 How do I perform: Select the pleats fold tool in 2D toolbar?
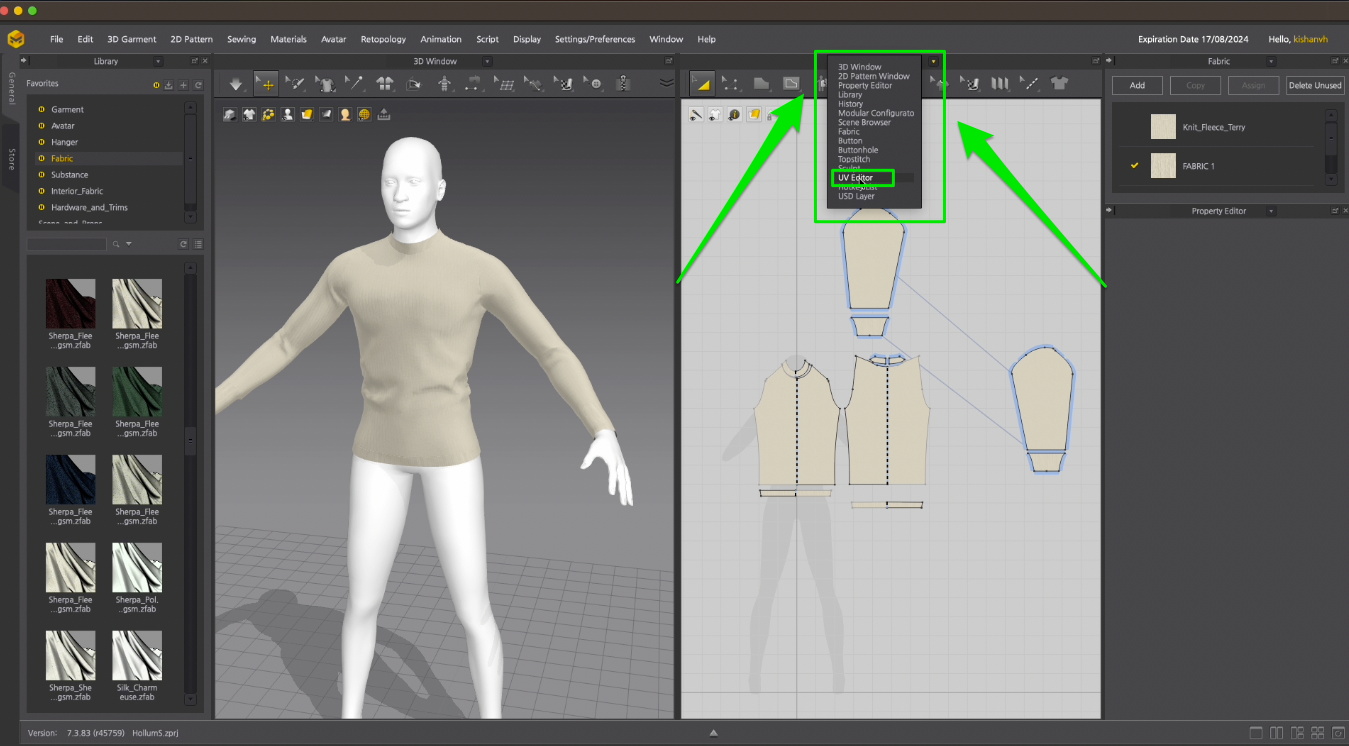999,84
